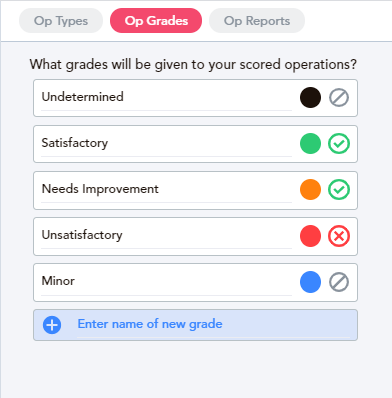Edit the Unsatisfactory grade name field
The height and width of the screenshot is (398, 392).
pyautogui.click(x=166, y=235)
